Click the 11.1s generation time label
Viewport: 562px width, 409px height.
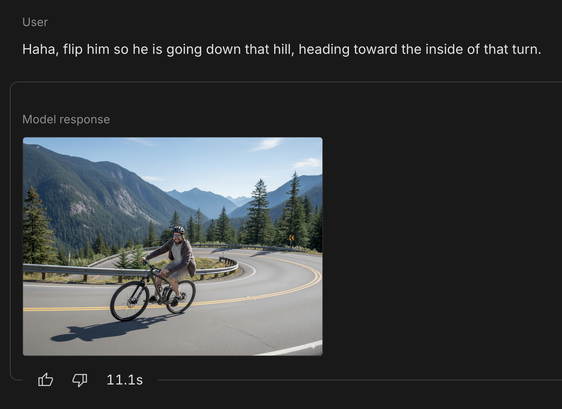(125, 380)
